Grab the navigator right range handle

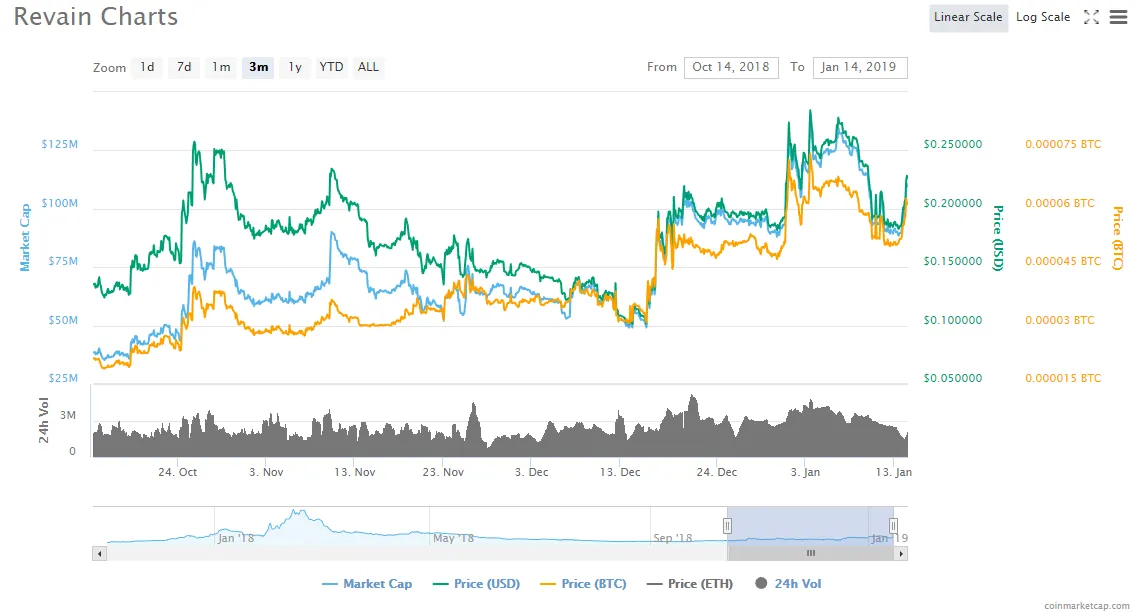tap(893, 526)
